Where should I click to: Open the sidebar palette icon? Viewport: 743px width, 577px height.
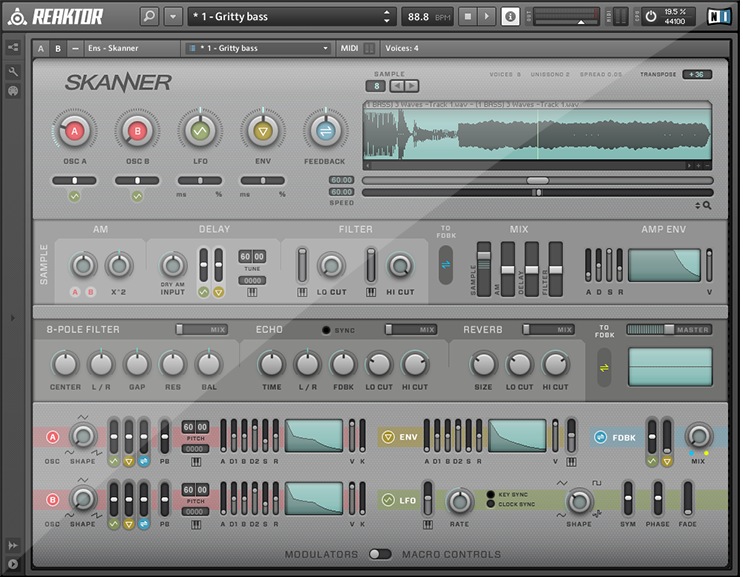(13, 91)
